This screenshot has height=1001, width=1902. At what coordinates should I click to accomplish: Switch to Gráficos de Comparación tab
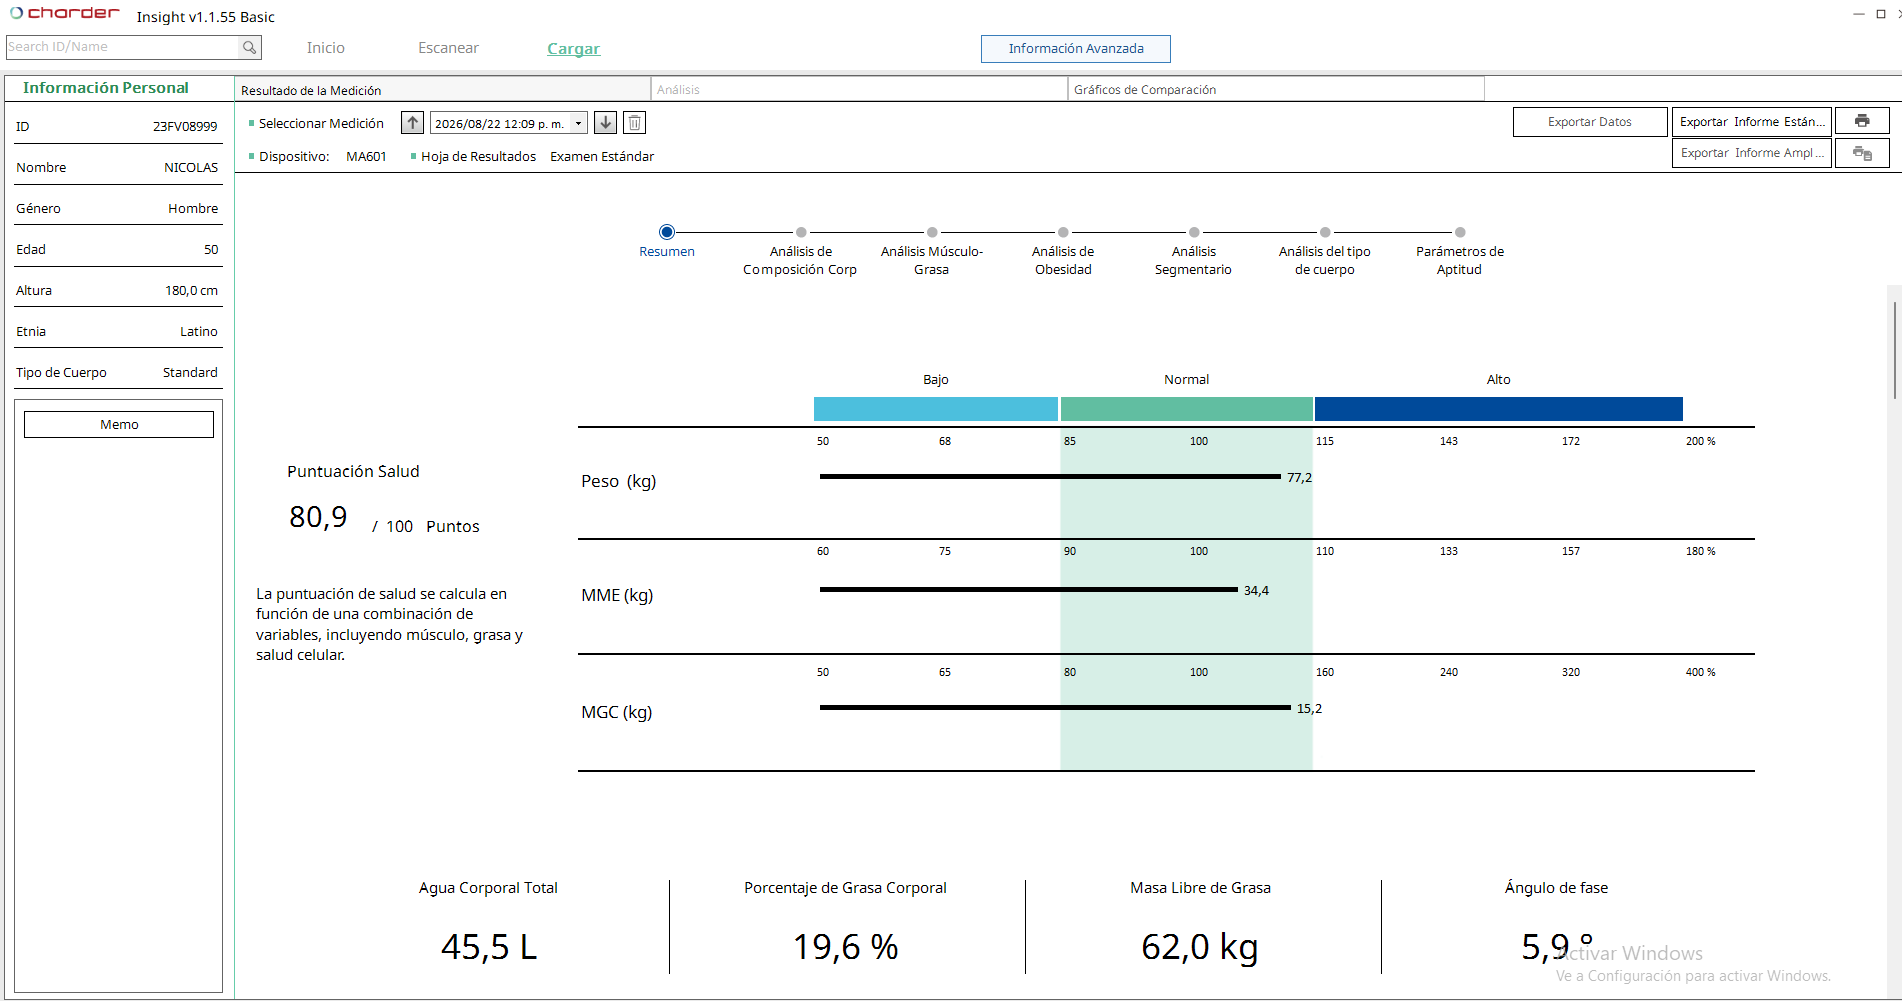1276,90
